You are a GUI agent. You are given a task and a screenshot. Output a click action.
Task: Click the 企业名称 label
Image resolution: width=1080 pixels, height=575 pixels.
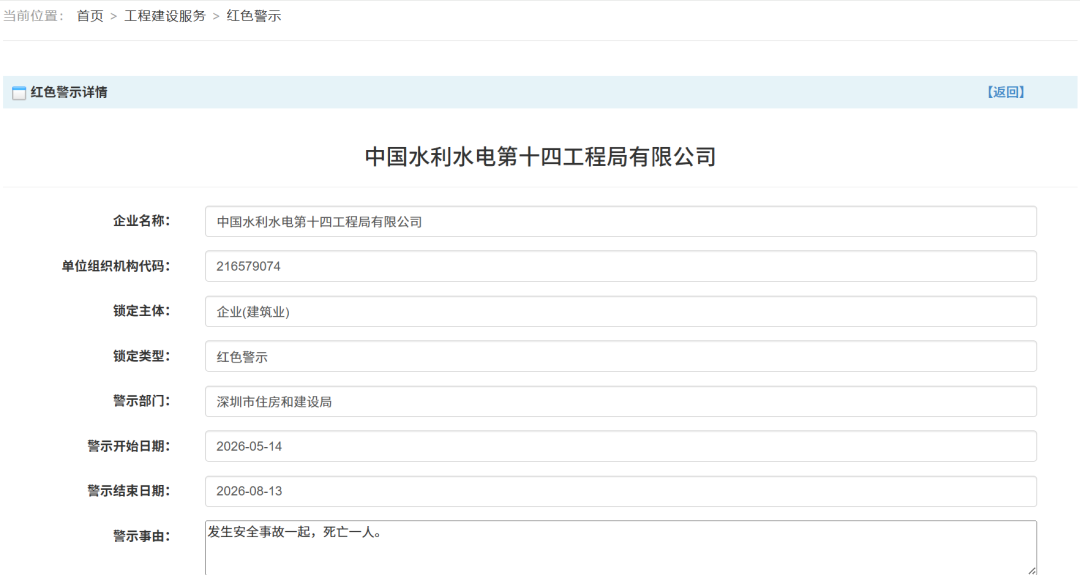pos(141,221)
